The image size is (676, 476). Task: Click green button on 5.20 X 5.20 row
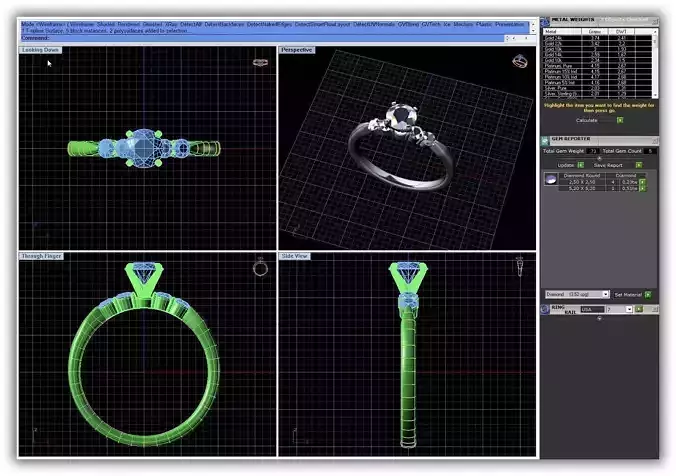(642, 188)
